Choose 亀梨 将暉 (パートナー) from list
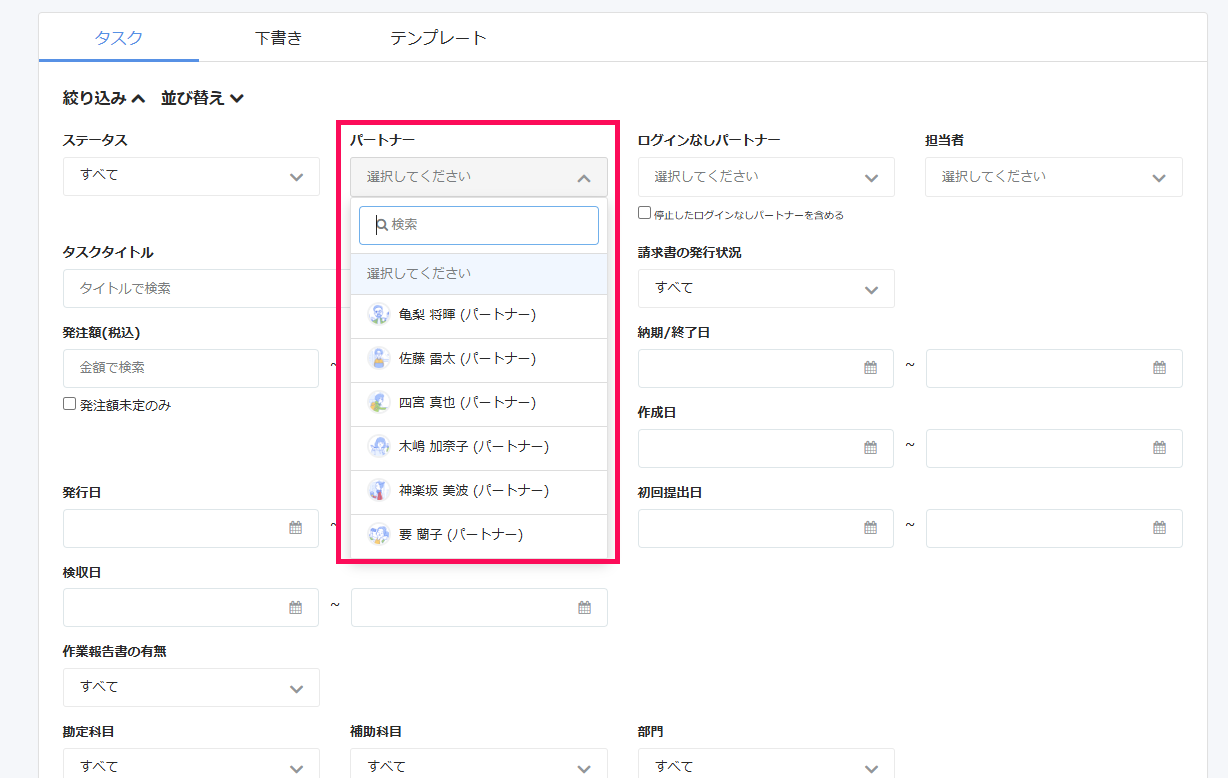Screen dimensions: 1228x778 479,315
